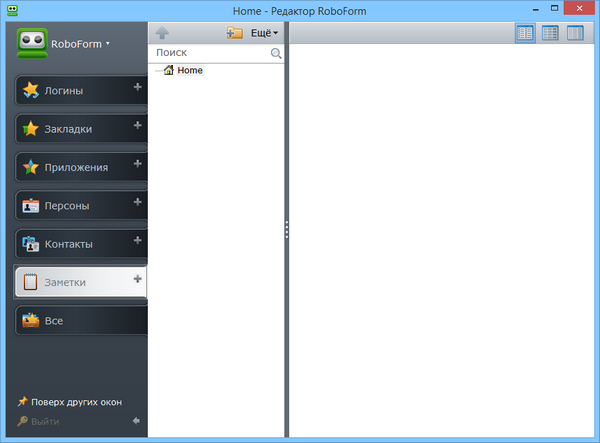600x443 pixels.
Task: Add a new bookmark via Закладки plus
Action: point(138,125)
